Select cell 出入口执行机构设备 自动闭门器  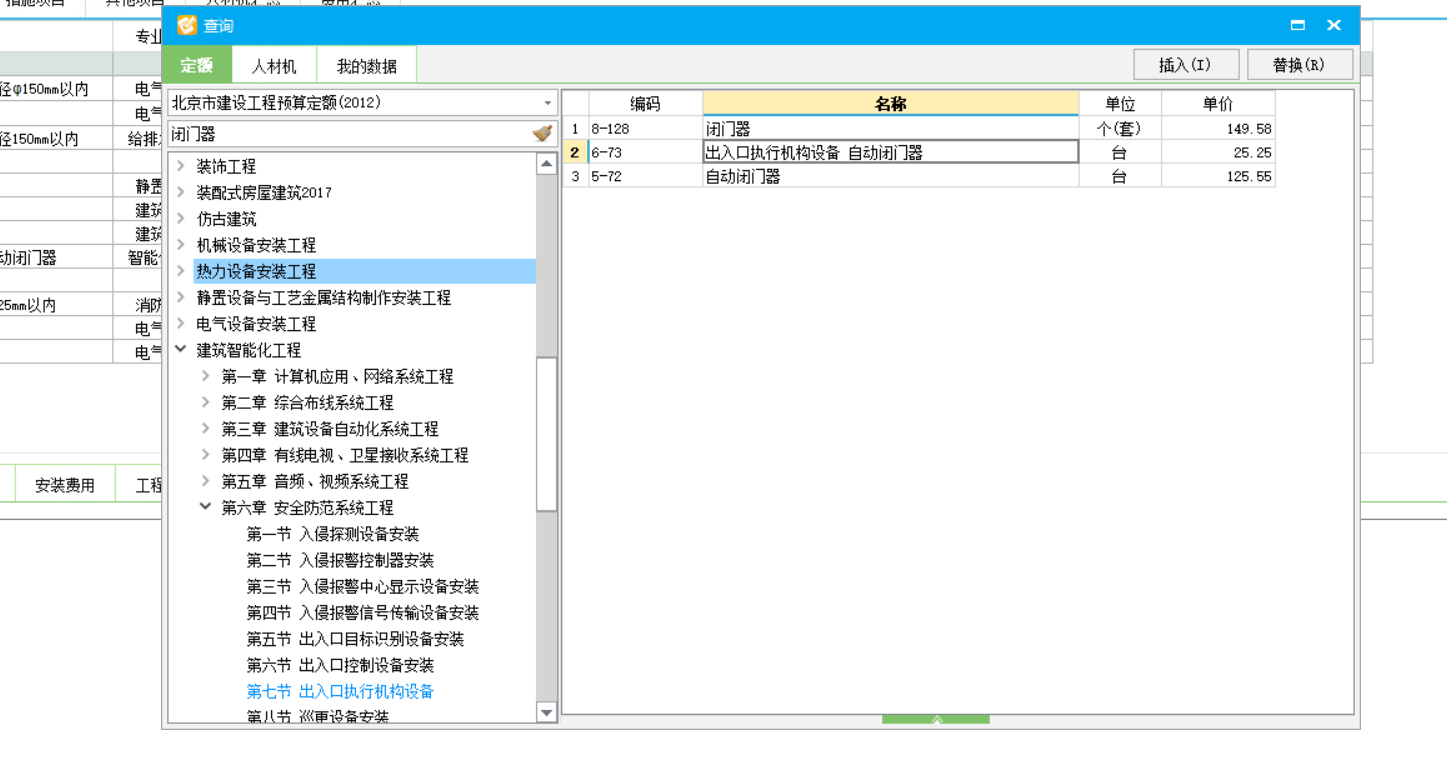point(890,152)
